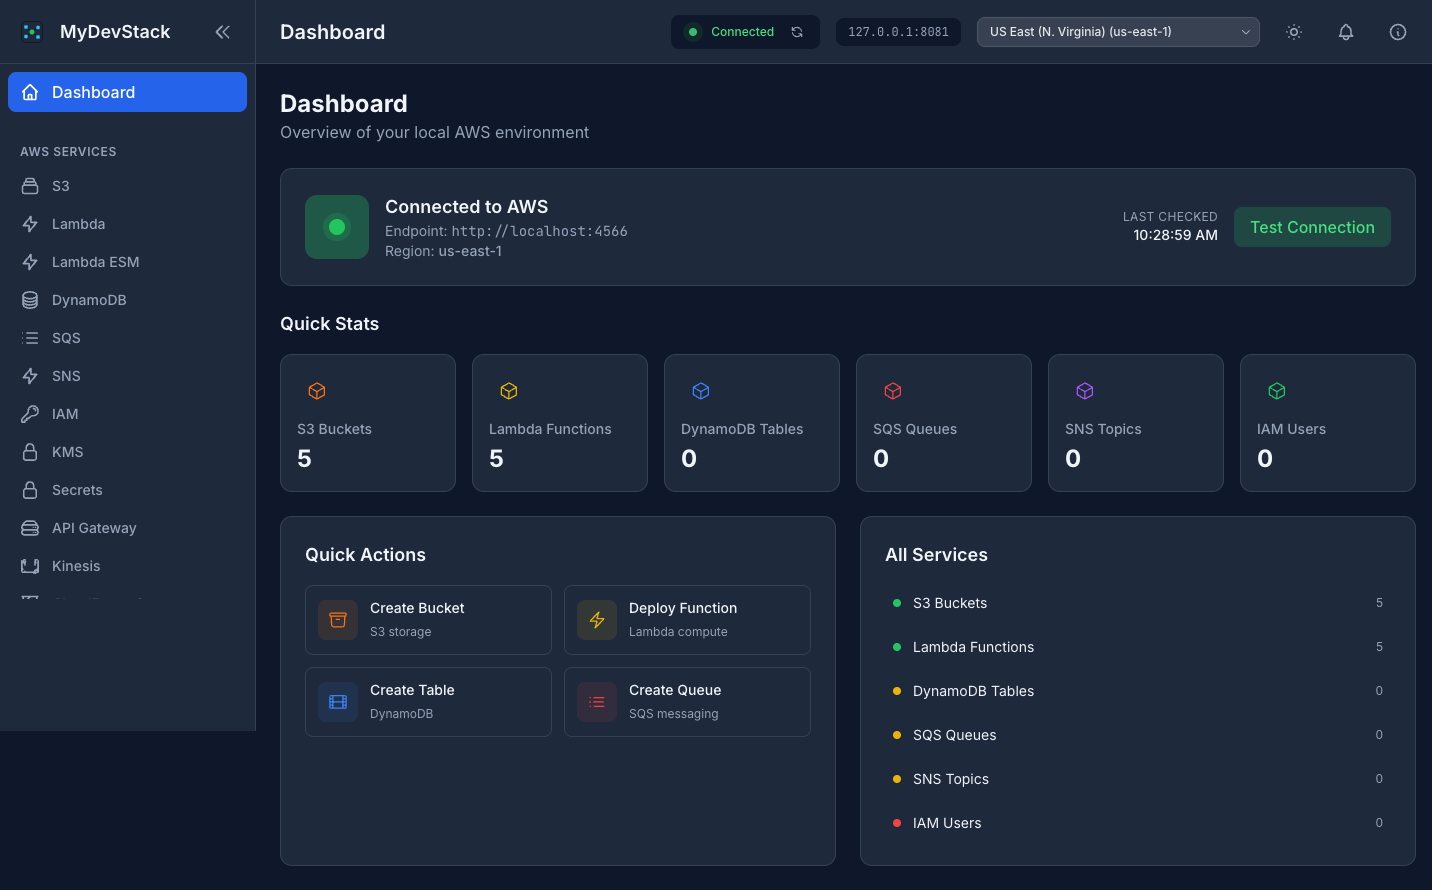Select DynamoDB in the sidebar
Image resolution: width=1432 pixels, height=890 pixels.
127,300
